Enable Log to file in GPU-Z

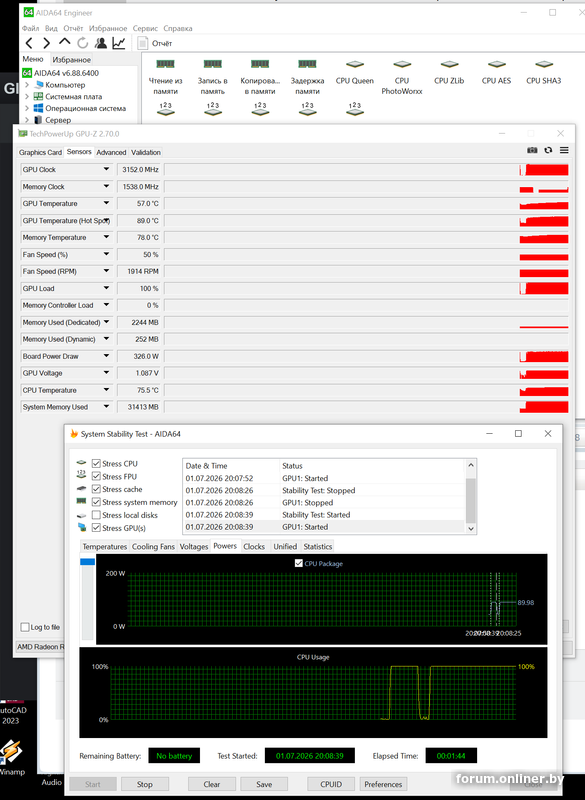[x=24, y=627]
